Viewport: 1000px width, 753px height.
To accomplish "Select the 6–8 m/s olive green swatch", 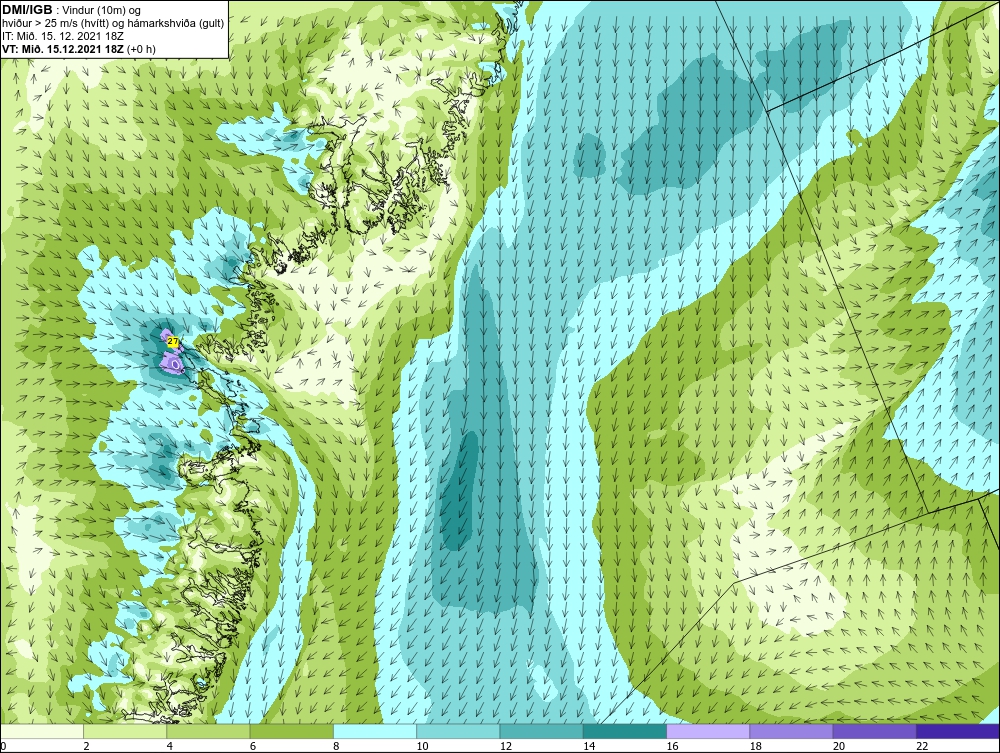I will point(291,731).
